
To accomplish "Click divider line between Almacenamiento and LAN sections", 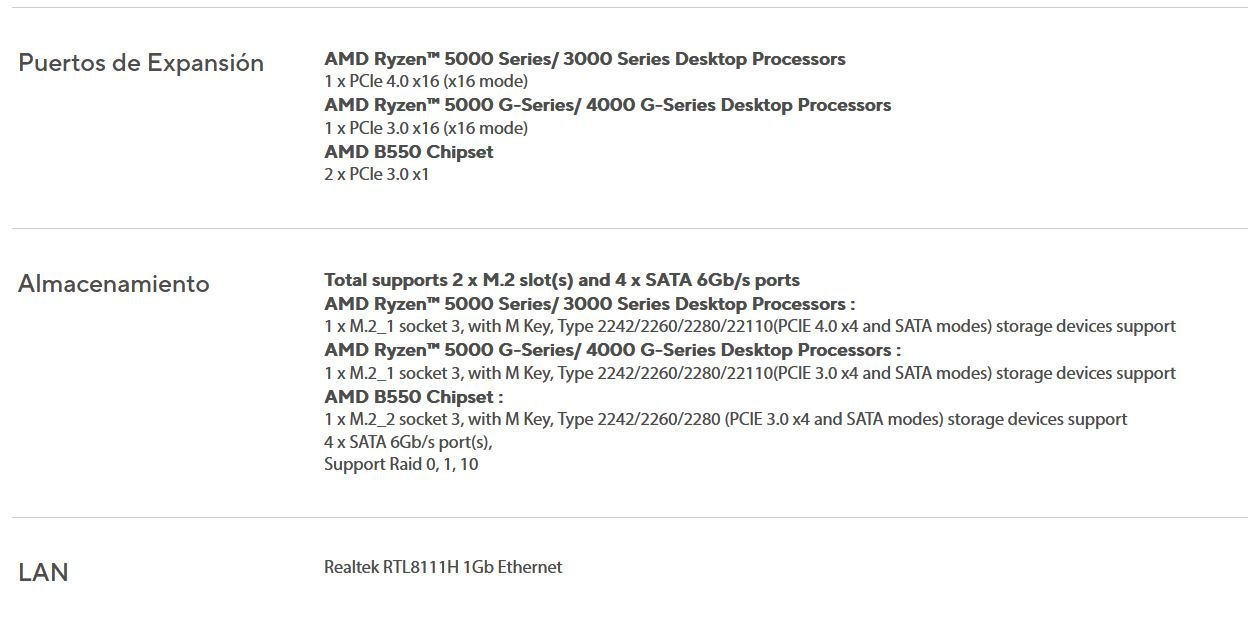I will click(629, 517).
